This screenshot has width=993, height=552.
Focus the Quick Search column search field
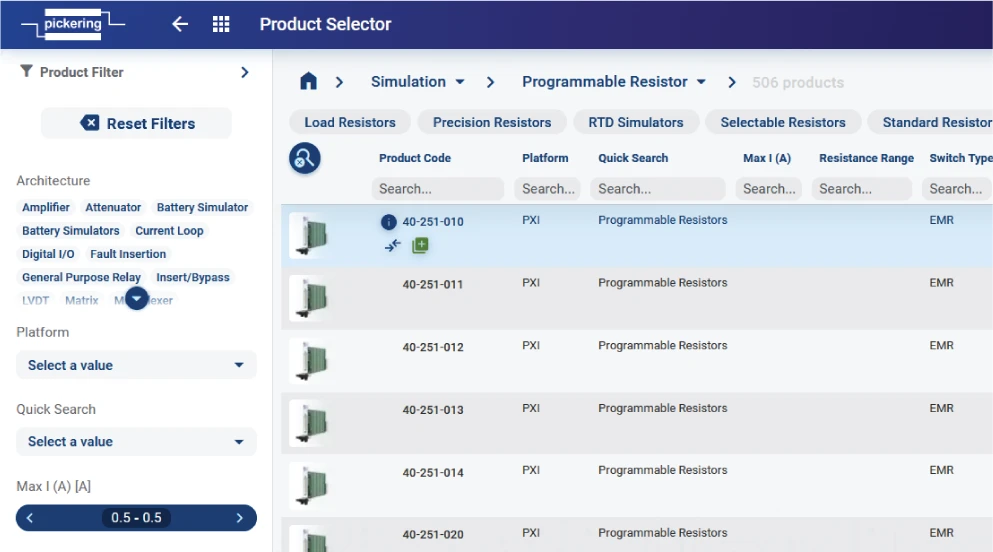(x=657, y=189)
